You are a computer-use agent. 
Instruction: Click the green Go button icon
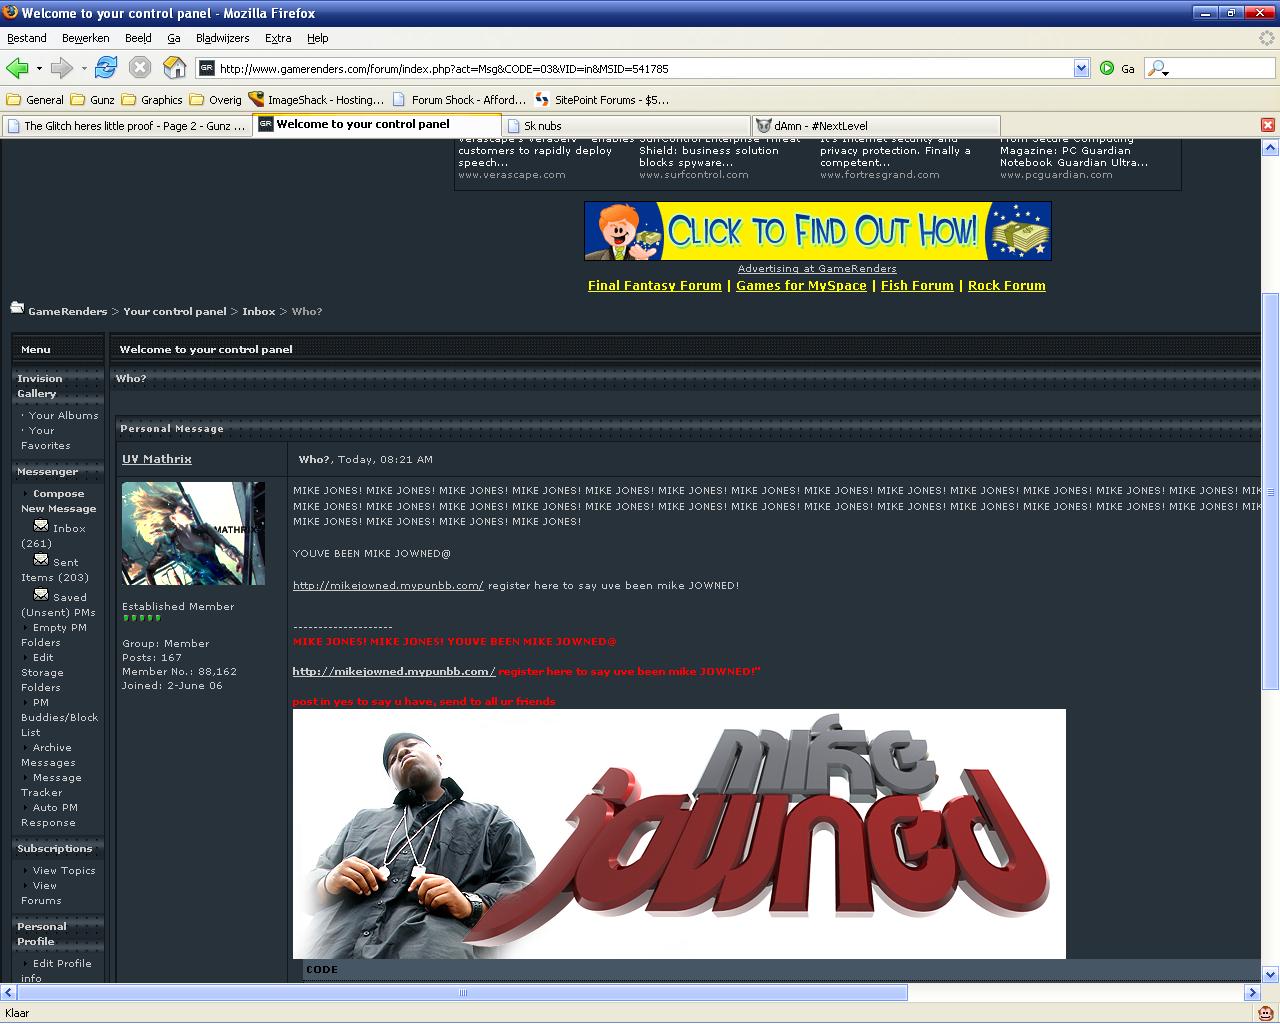click(1107, 68)
